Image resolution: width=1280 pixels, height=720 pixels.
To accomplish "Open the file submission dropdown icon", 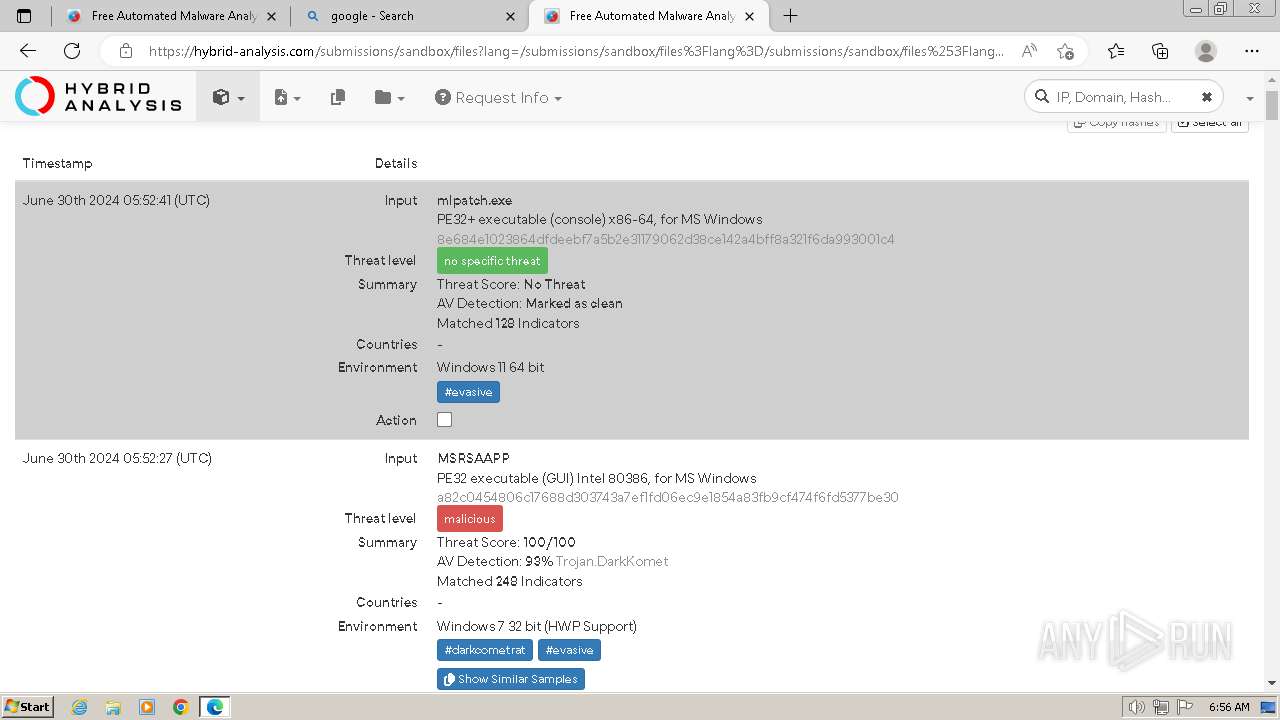I will tap(287, 97).
